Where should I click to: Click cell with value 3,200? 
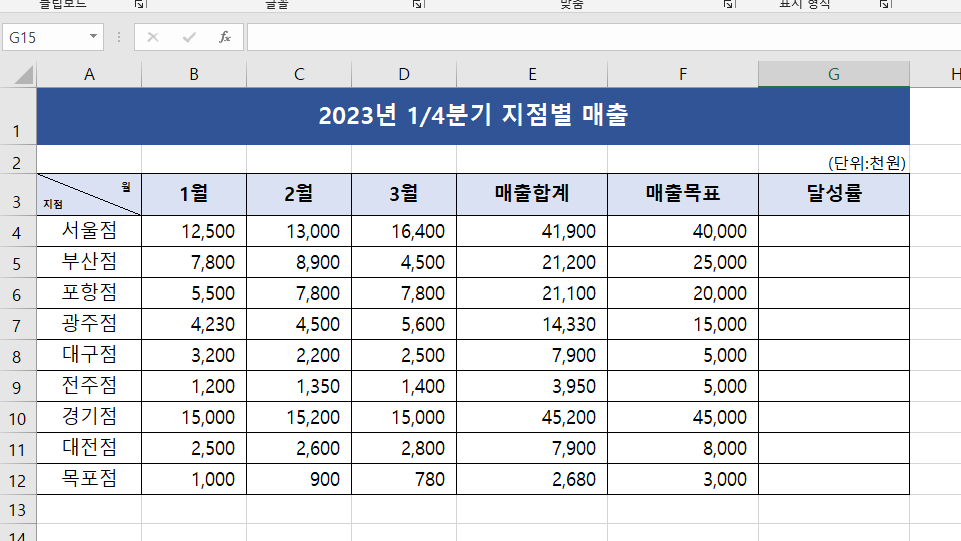[x=194, y=355]
